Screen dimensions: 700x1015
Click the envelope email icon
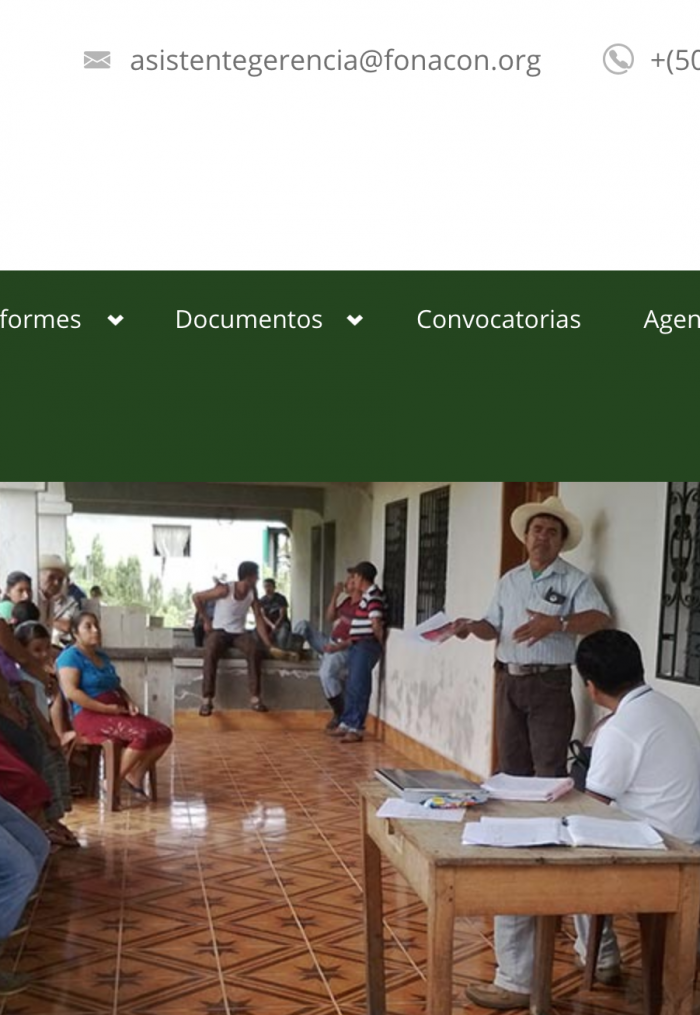pyautogui.click(x=97, y=60)
